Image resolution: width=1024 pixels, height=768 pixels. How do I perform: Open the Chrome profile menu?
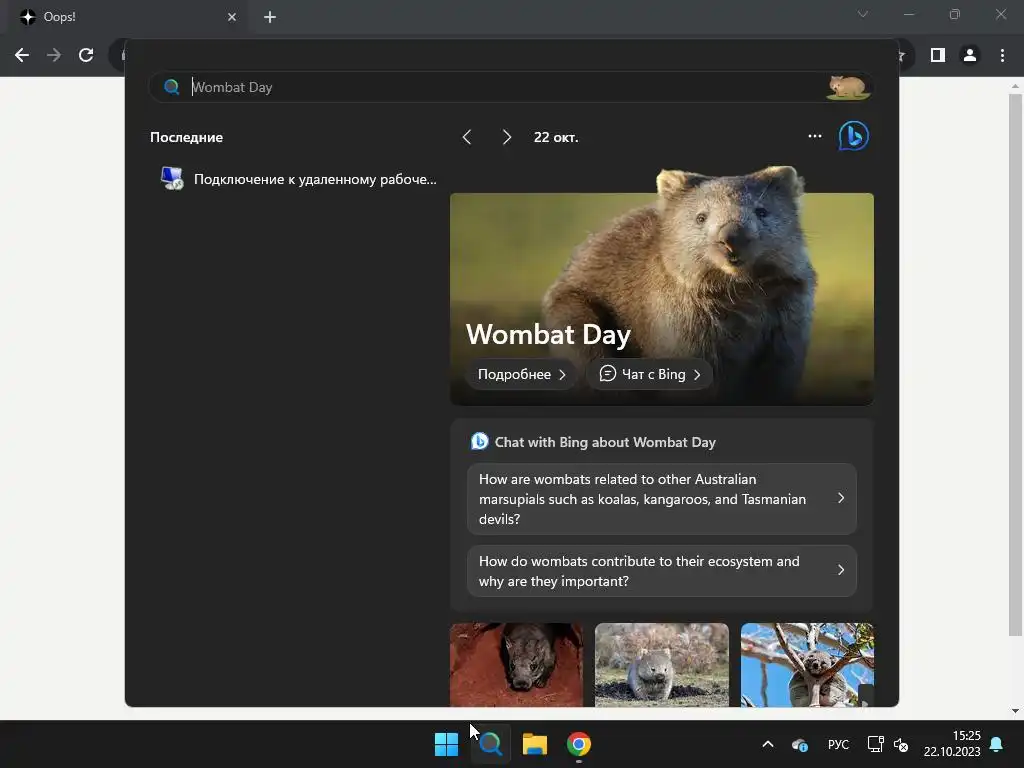(970, 55)
